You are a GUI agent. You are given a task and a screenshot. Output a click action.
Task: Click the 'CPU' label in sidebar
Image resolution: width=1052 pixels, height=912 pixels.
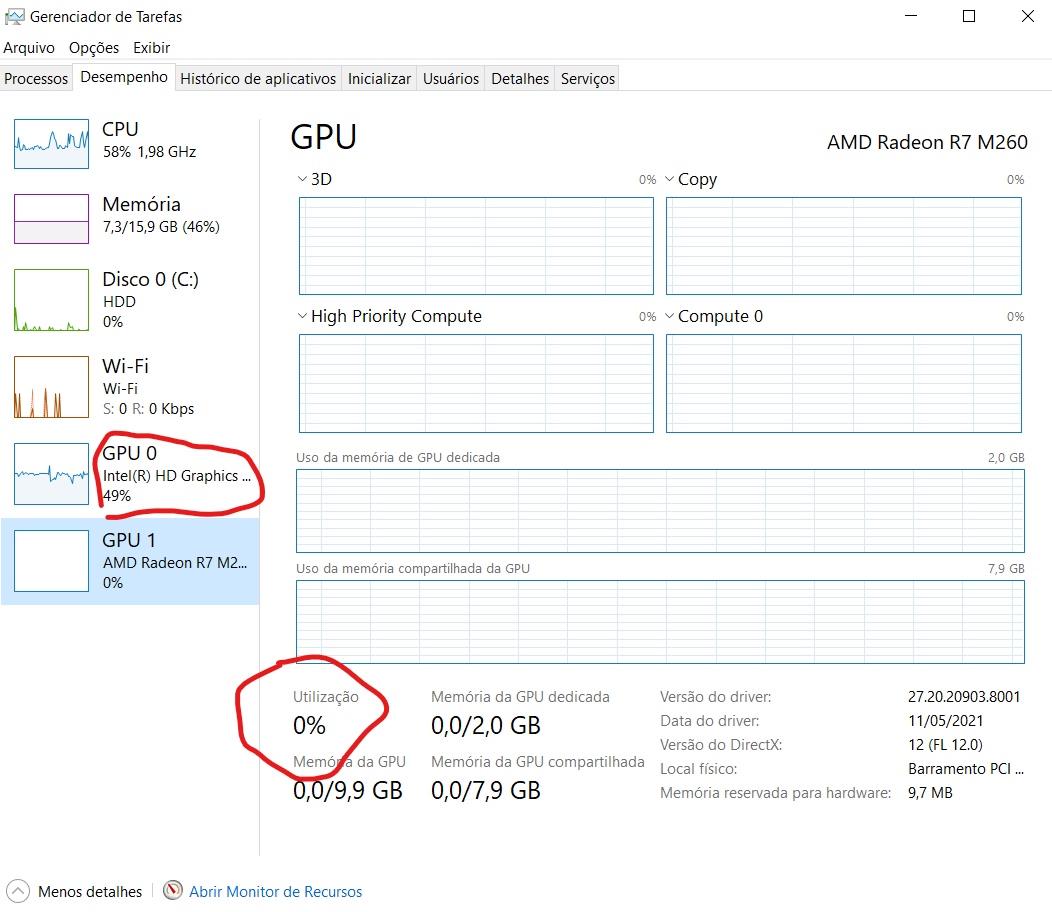point(120,129)
